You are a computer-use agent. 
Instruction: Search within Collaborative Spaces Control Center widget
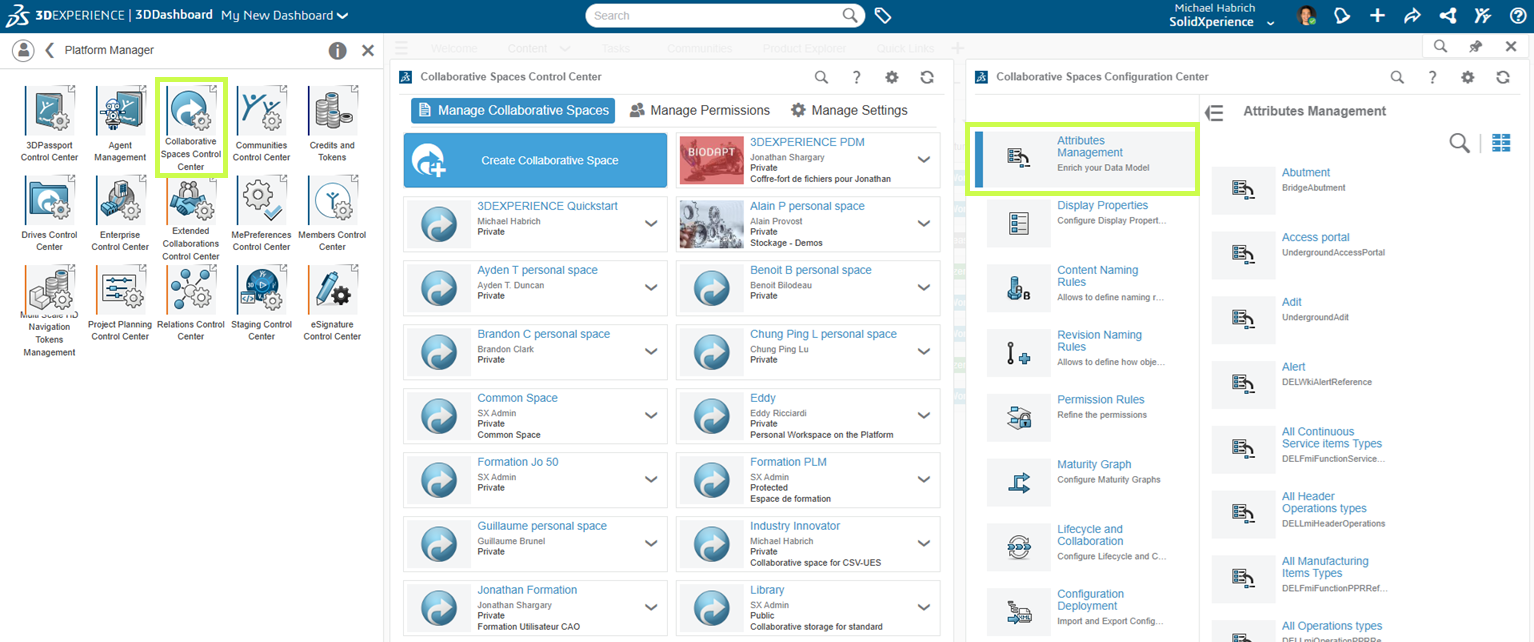tap(821, 77)
